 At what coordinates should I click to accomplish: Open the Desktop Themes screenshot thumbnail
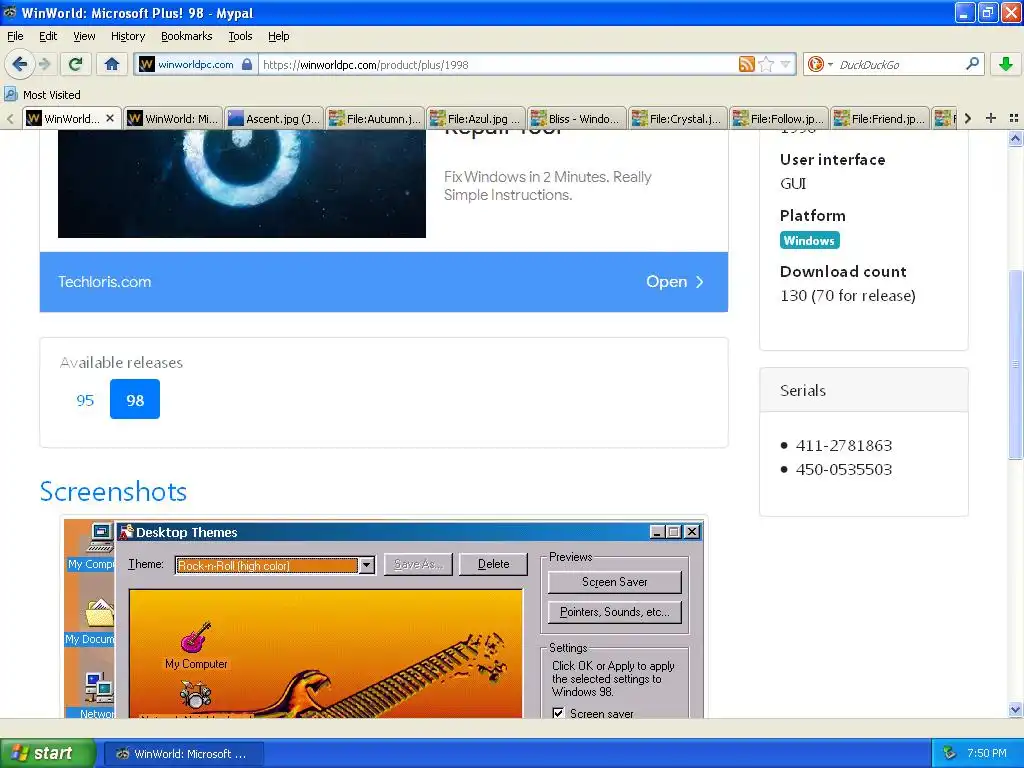coord(385,618)
